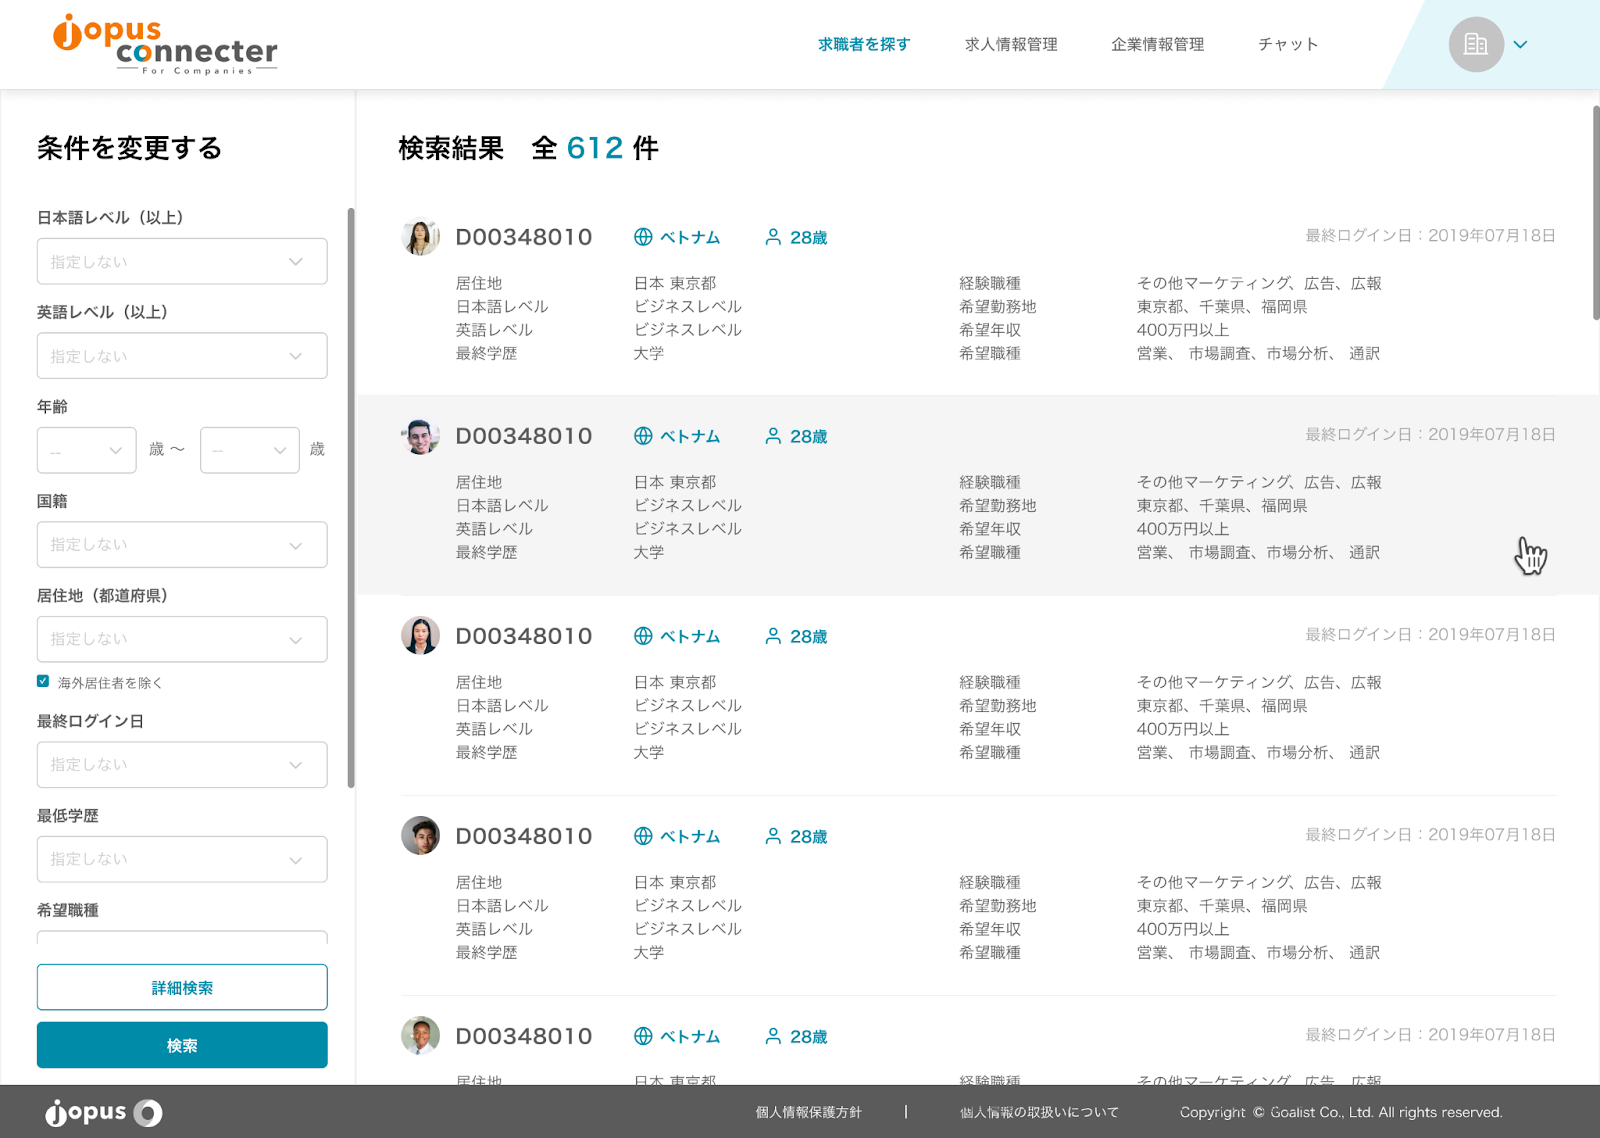Expand the 居住地（都道府県）dropdown
This screenshot has height=1138, width=1600.
pyautogui.click(x=182, y=639)
